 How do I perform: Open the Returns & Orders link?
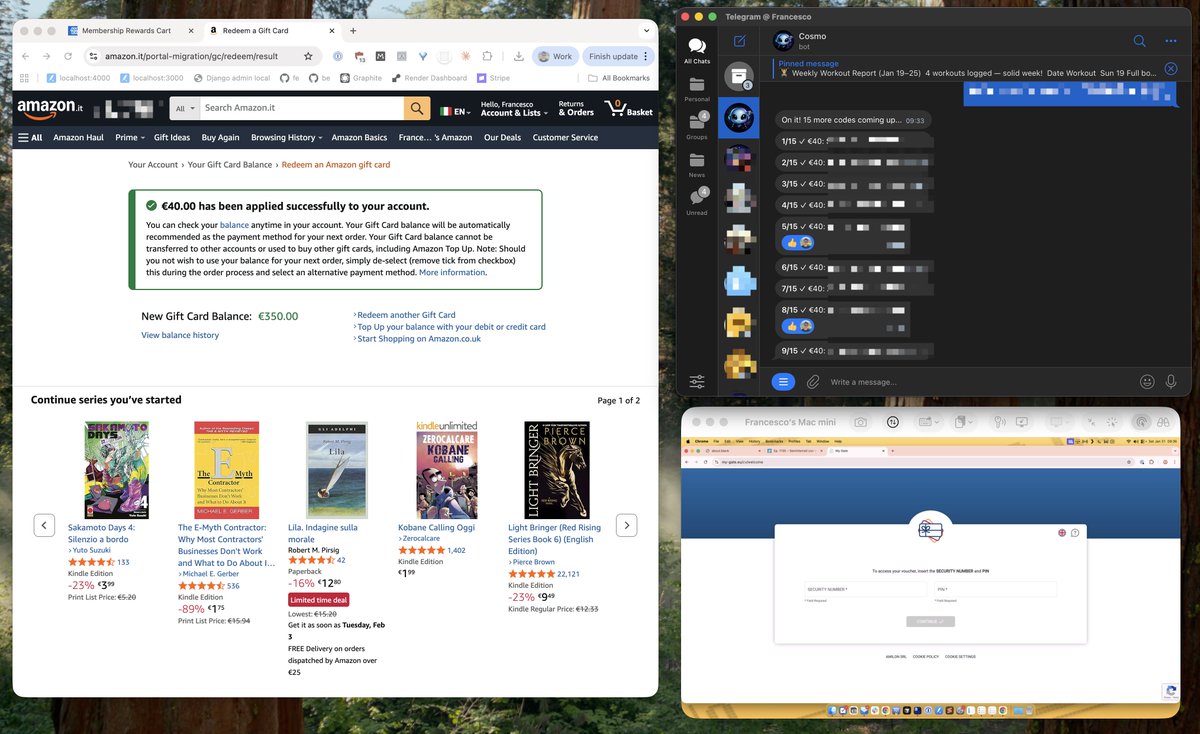[576, 108]
